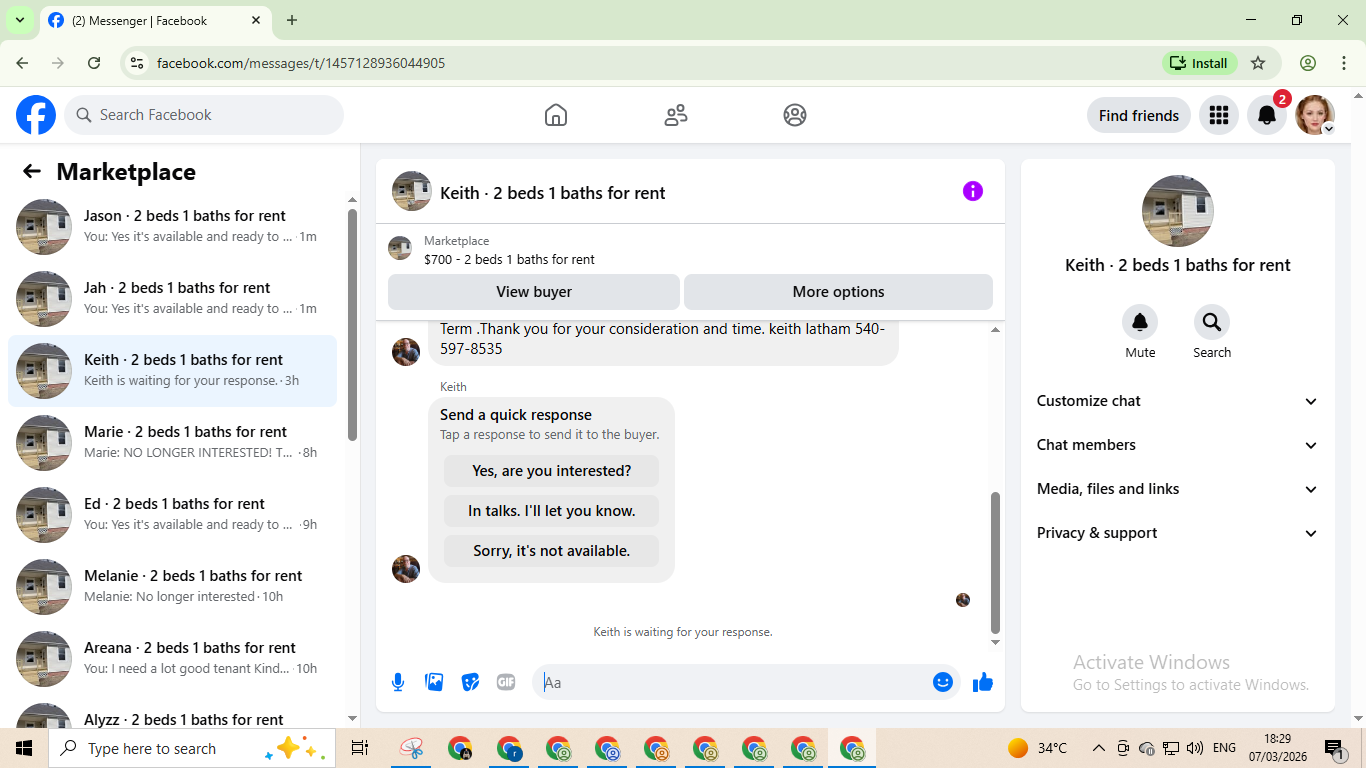The height and width of the screenshot is (768, 1366).
Task: Open the Facebook logo home link
Action: point(36,115)
